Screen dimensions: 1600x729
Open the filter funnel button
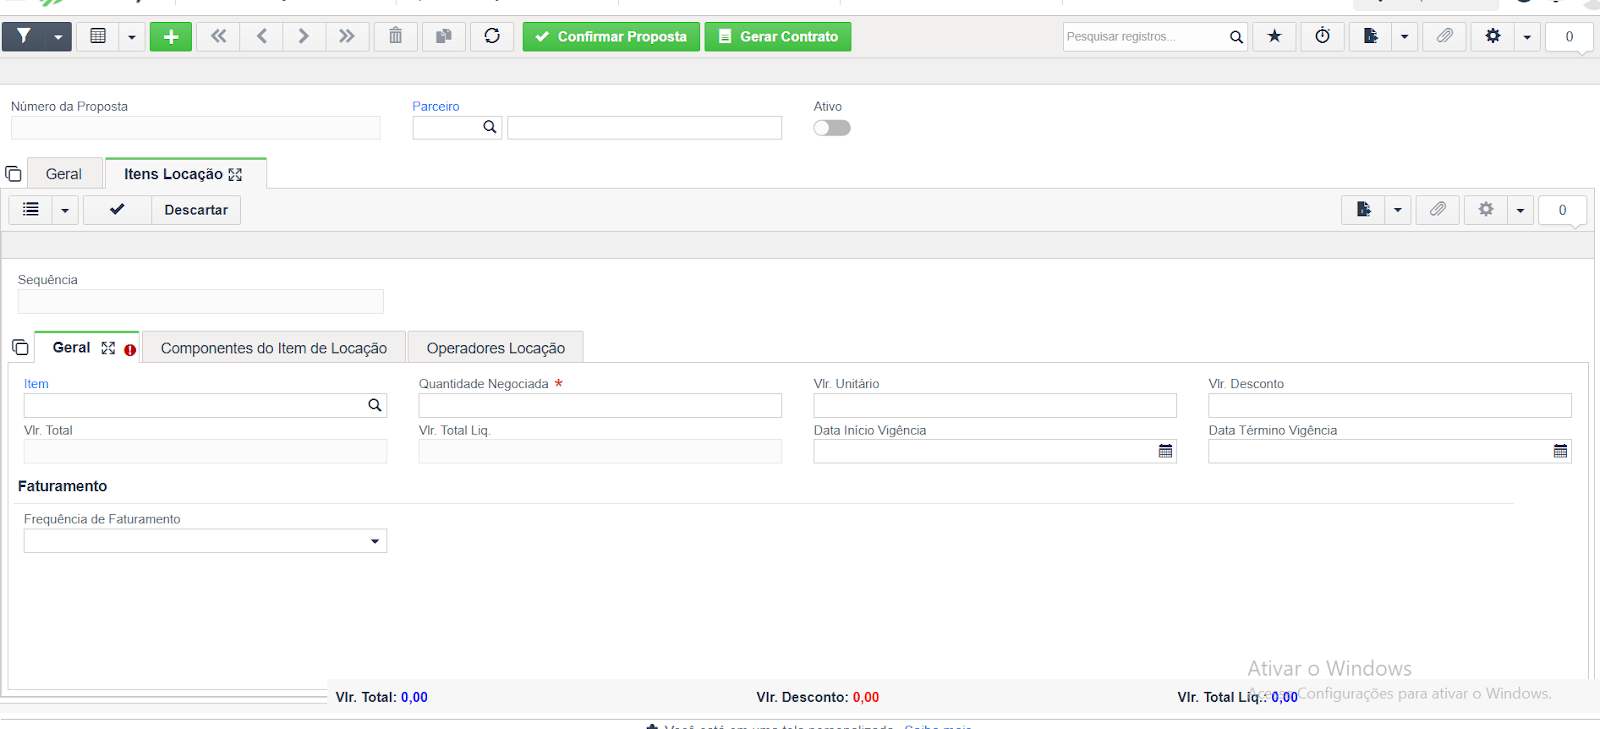(x=24, y=37)
